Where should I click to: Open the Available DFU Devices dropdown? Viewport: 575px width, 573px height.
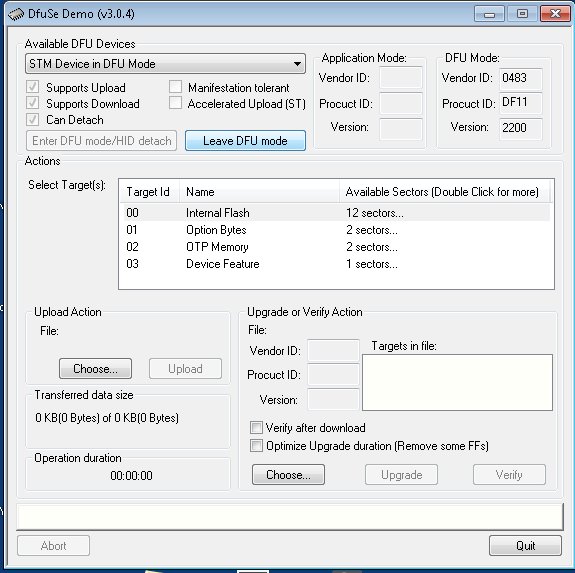coord(165,64)
